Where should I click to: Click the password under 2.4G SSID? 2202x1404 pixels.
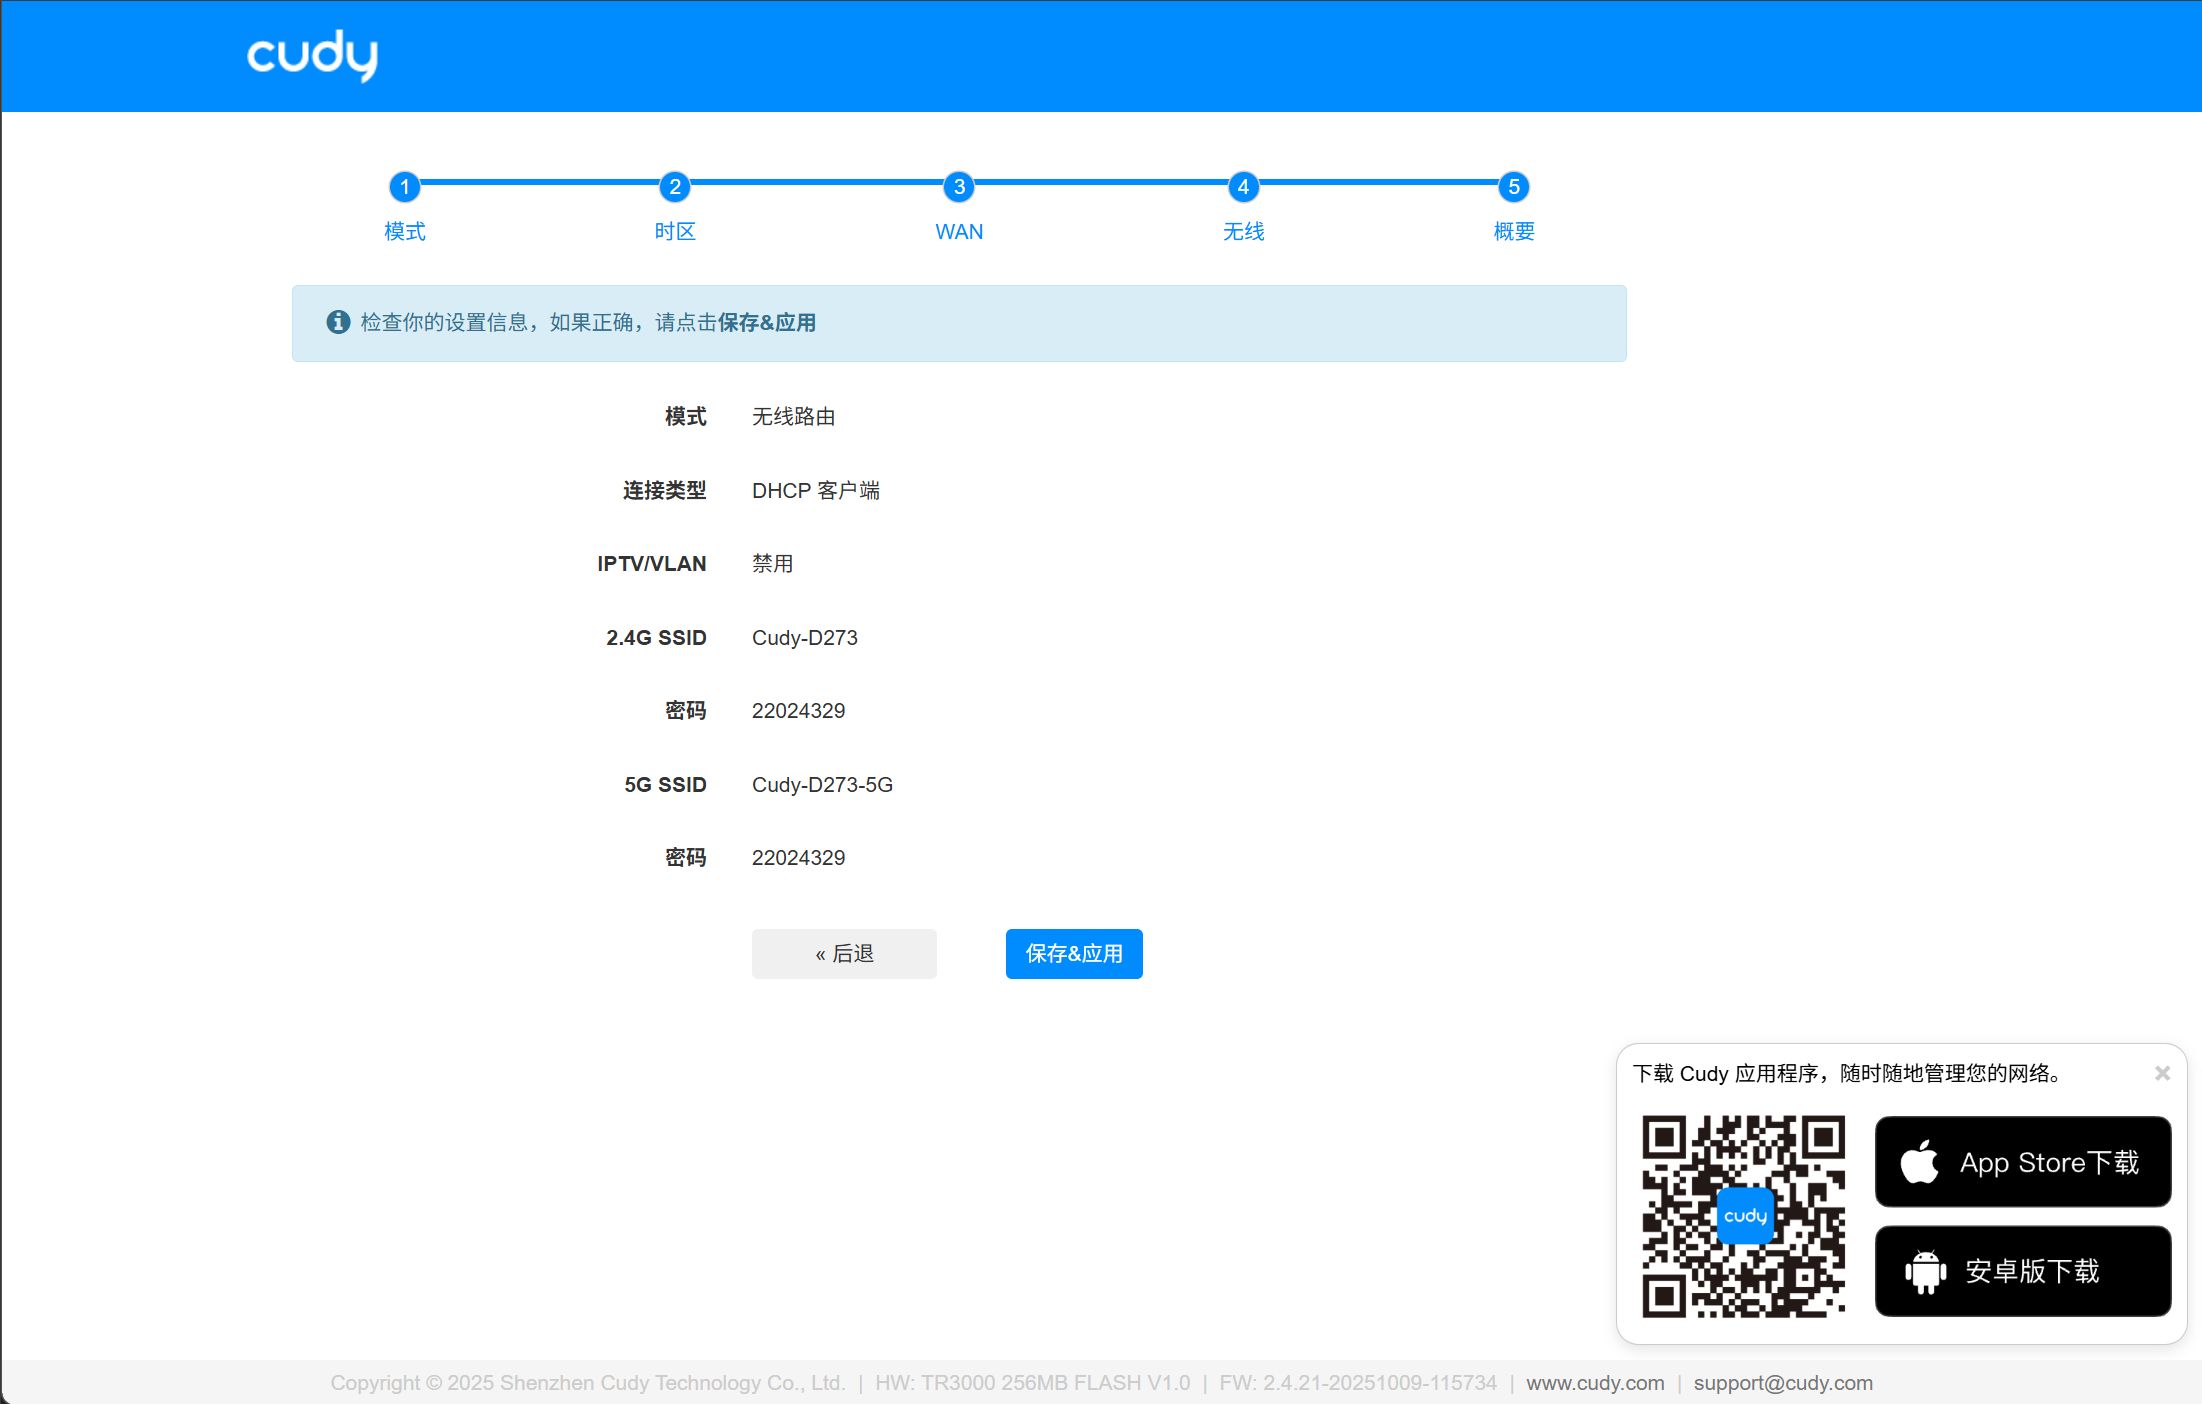(x=798, y=711)
